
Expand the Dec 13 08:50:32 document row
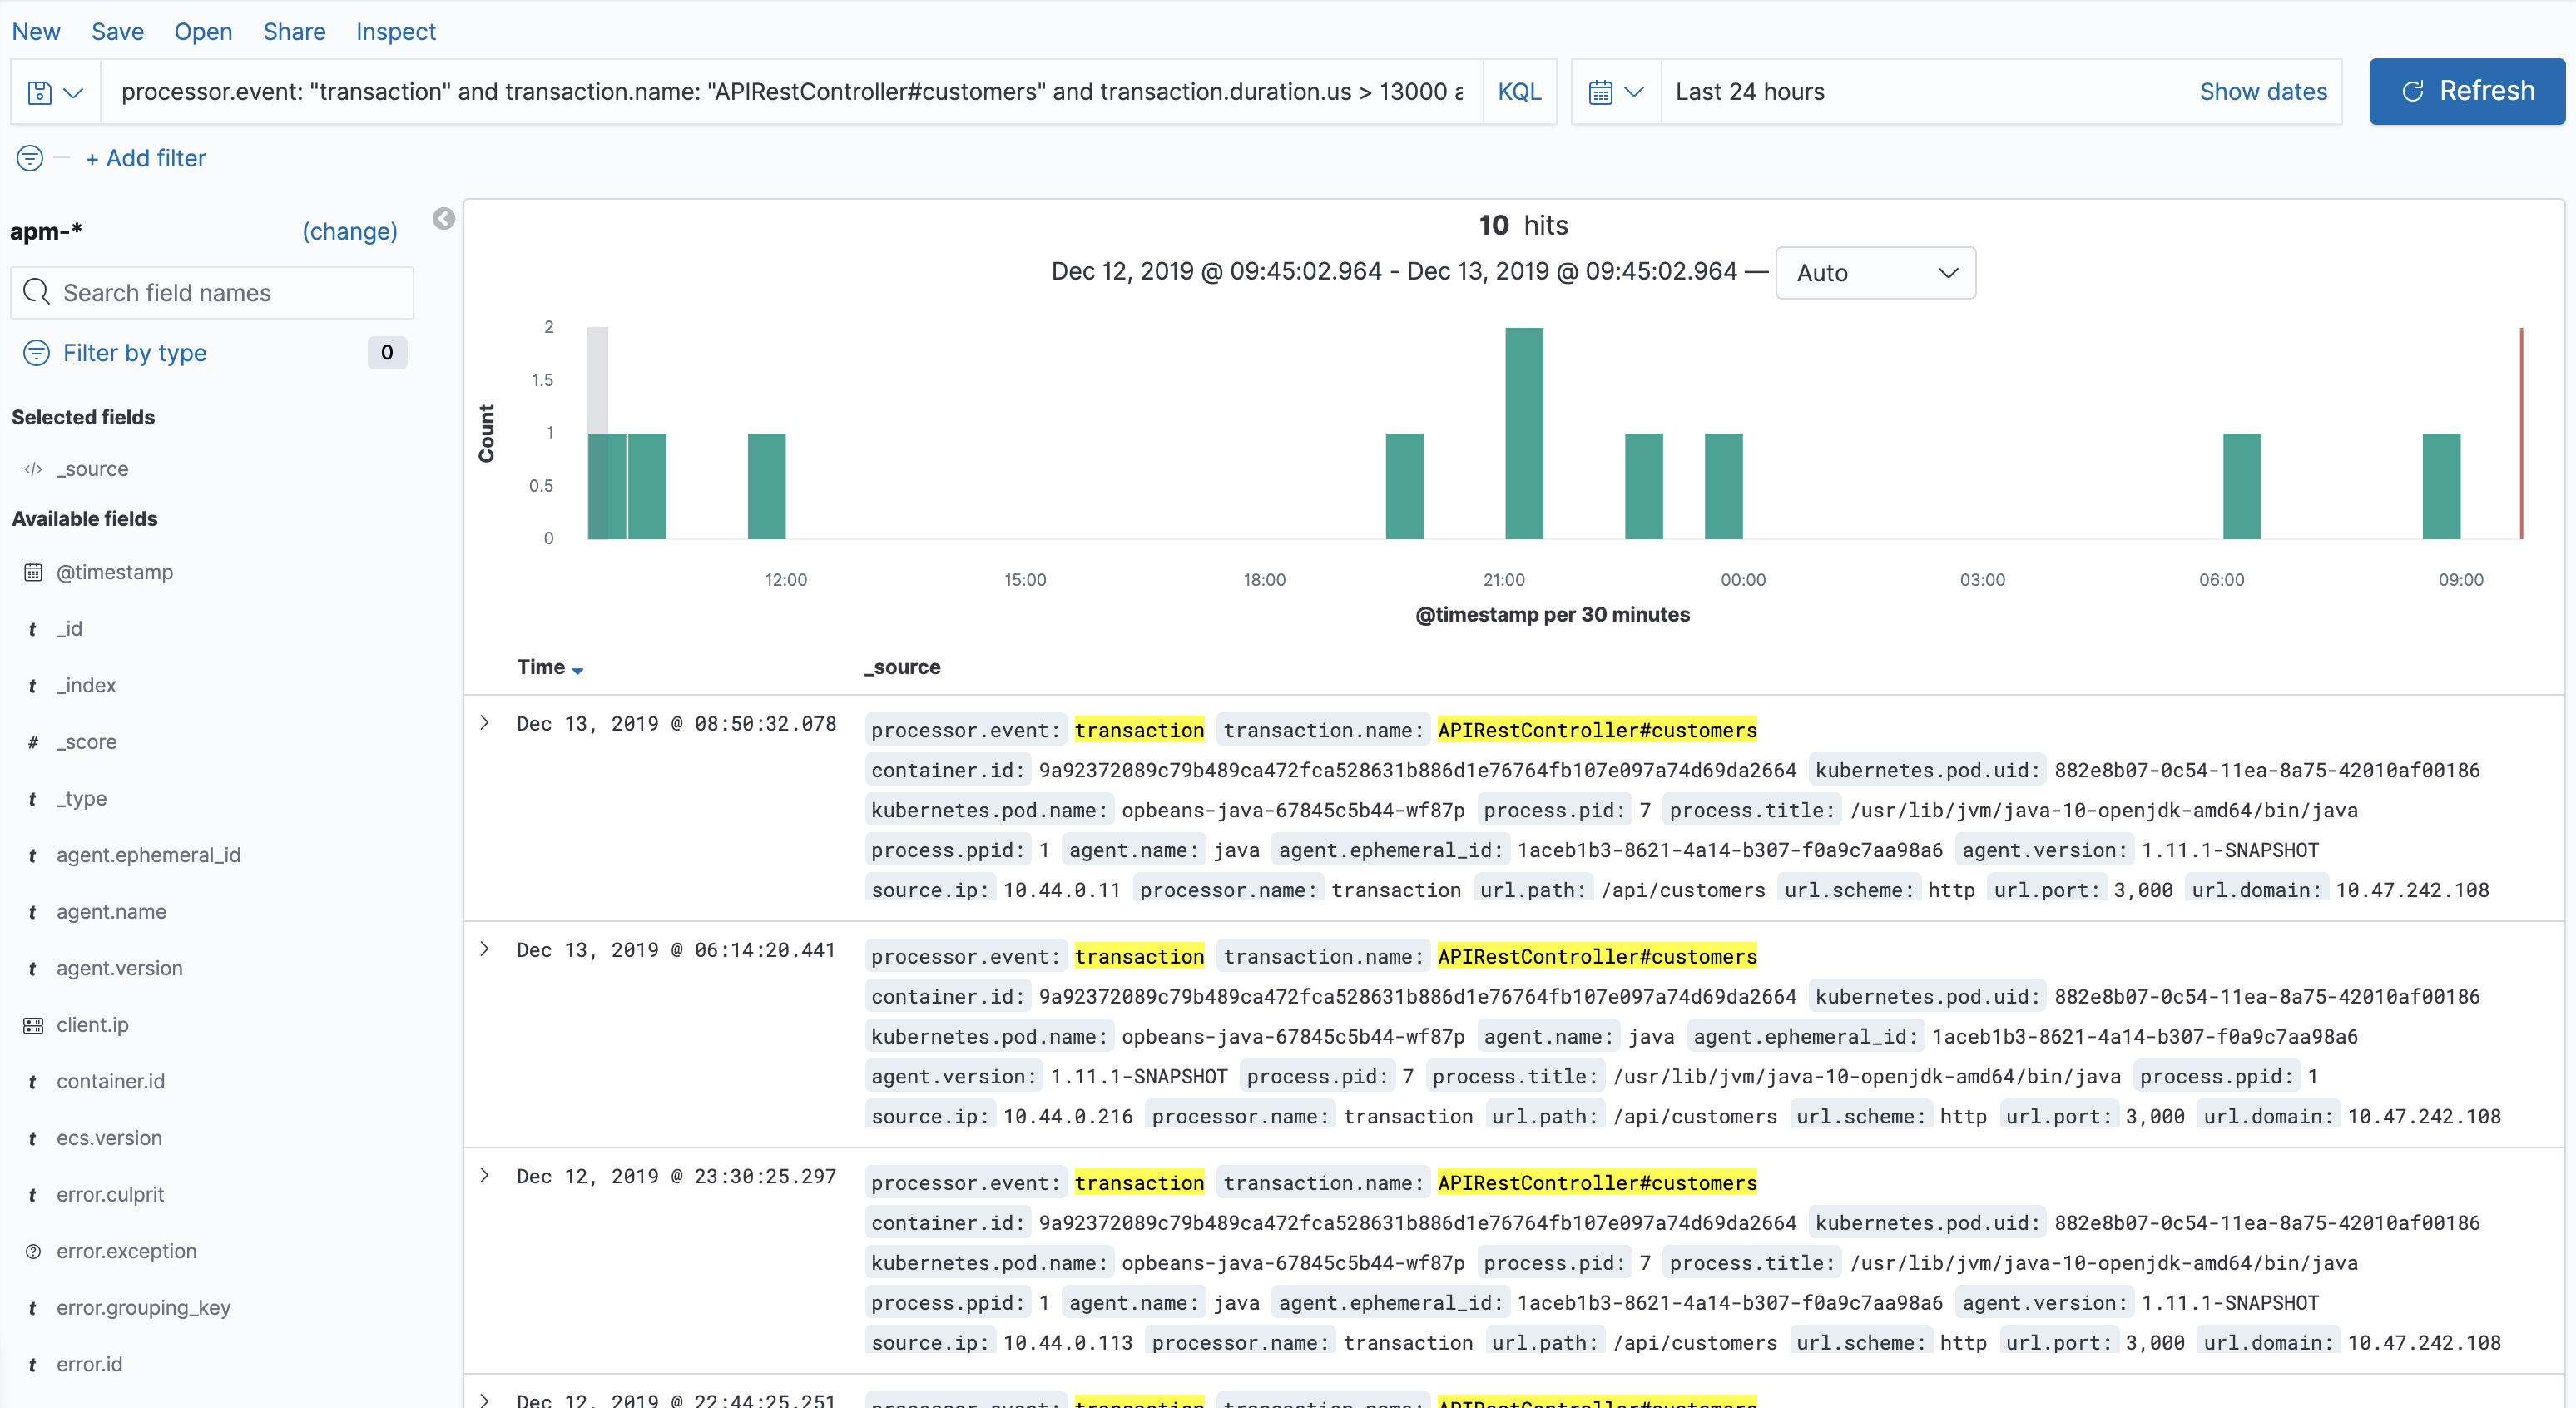click(x=486, y=723)
